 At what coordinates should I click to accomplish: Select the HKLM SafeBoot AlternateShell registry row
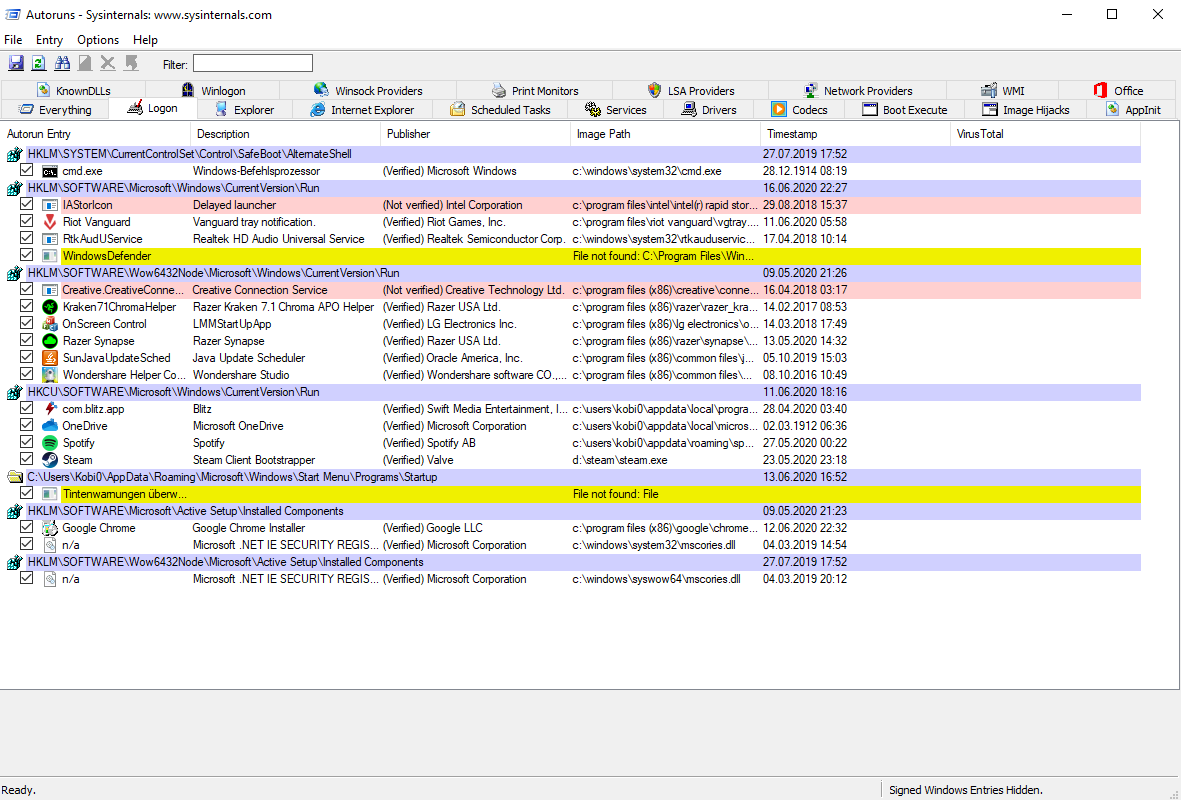(x=572, y=154)
